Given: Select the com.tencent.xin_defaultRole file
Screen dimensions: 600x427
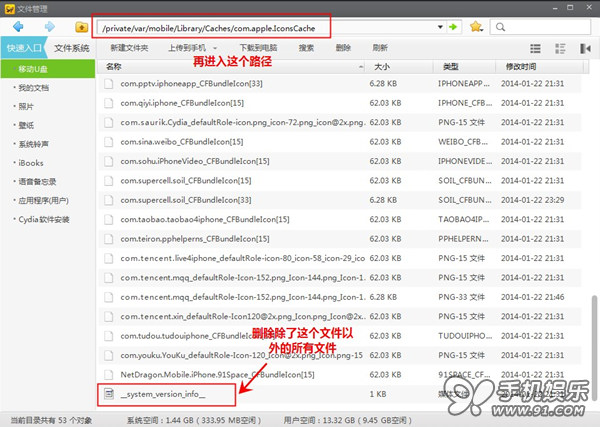Looking at the screenshot, I should pos(340,316).
